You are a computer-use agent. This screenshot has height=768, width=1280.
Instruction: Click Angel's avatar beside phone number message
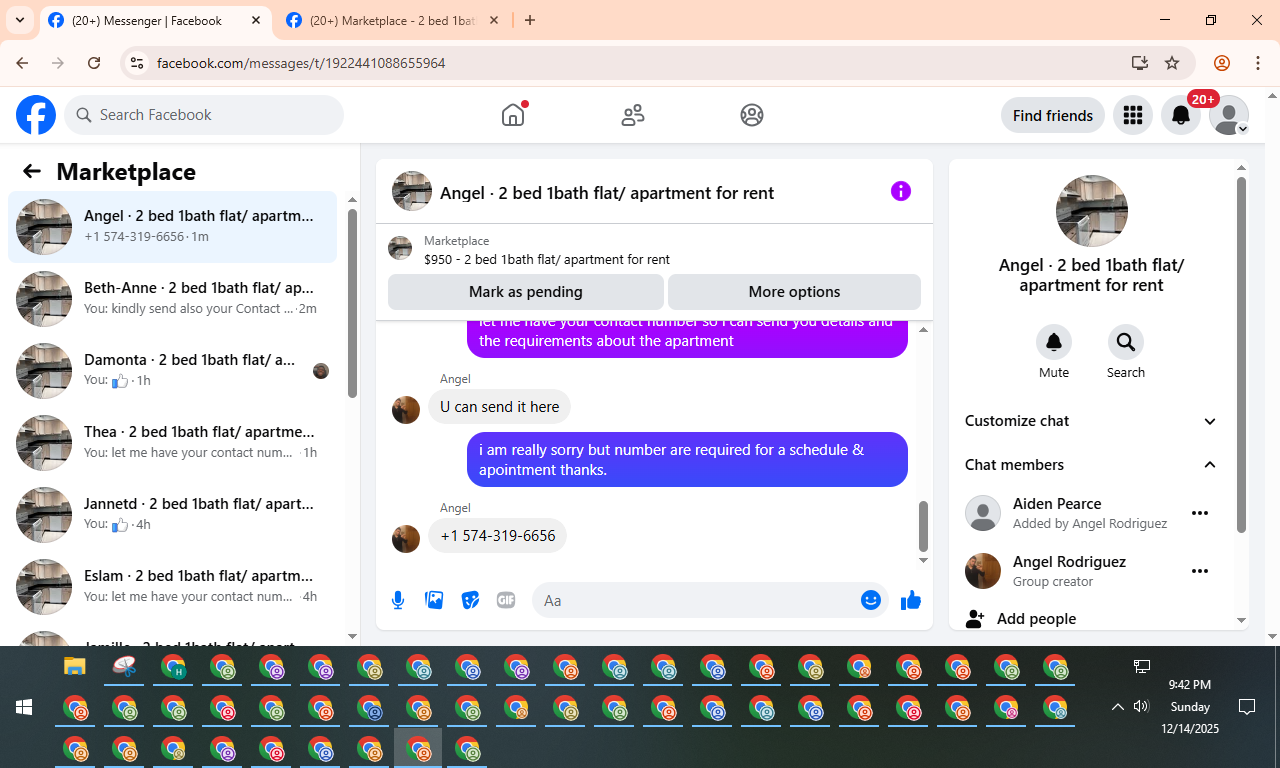point(406,539)
